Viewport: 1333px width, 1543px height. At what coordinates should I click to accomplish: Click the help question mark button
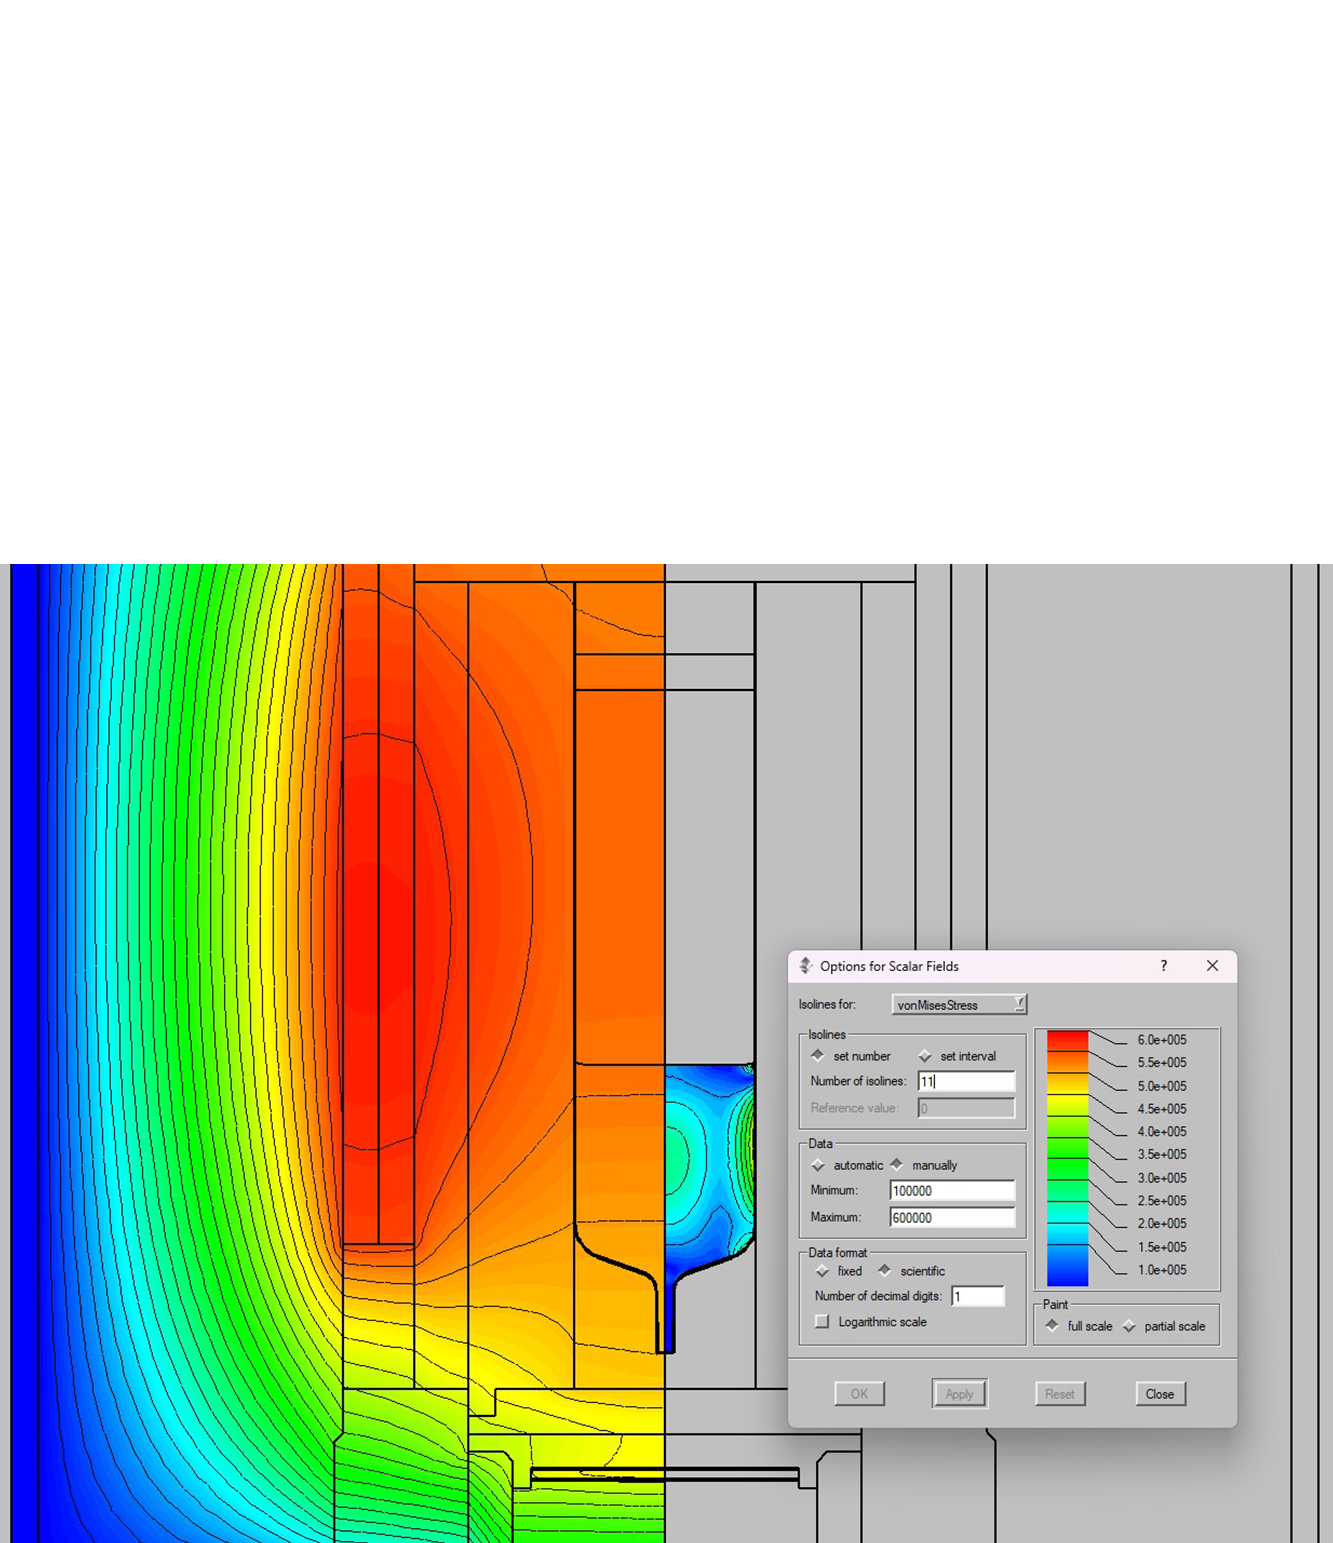1163,966
